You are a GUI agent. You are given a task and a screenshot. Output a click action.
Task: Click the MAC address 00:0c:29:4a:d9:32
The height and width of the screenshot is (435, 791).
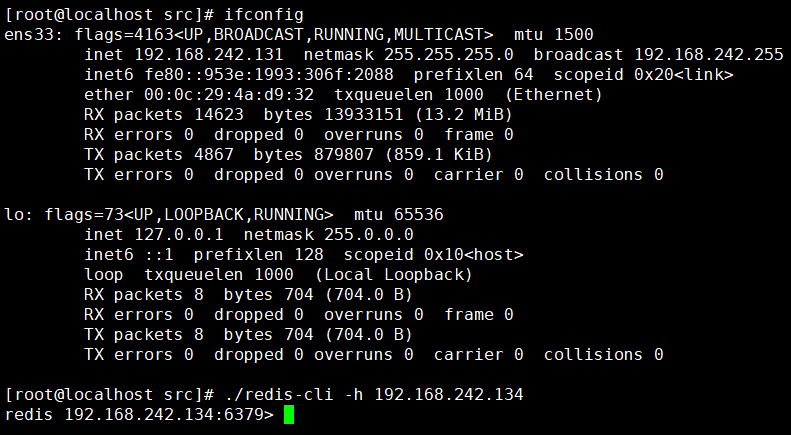[x=229, y=94]
